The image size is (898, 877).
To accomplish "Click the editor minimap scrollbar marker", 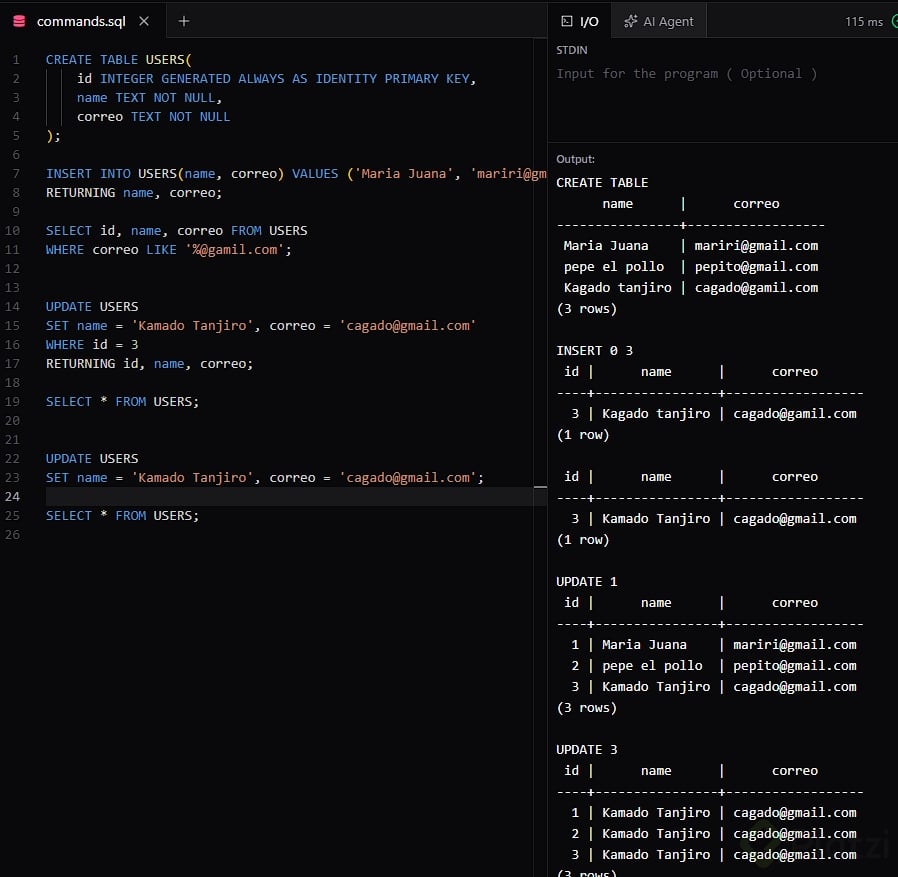I will 540,487.
